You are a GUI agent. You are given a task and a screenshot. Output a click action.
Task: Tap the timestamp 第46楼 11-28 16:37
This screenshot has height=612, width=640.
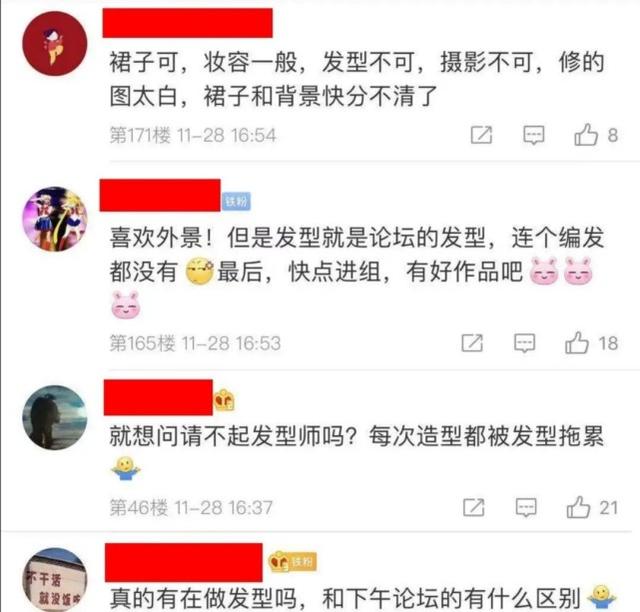(191, 507)
